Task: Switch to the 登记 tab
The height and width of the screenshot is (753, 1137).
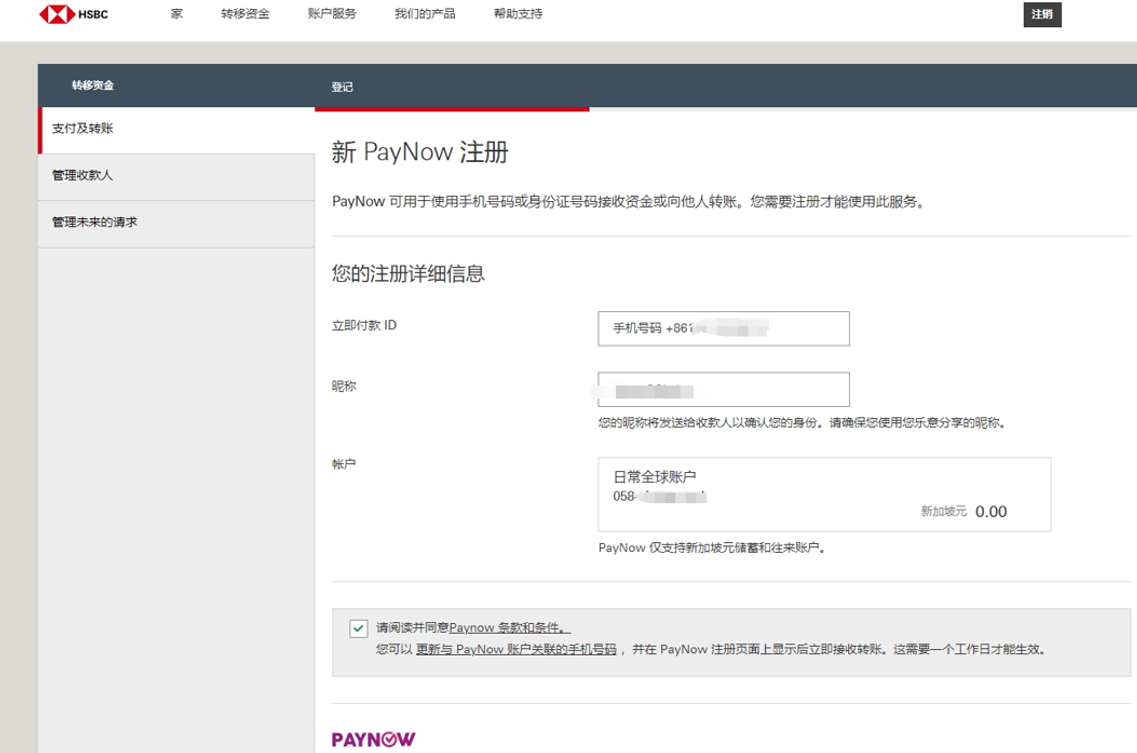Action: [340, 86]
